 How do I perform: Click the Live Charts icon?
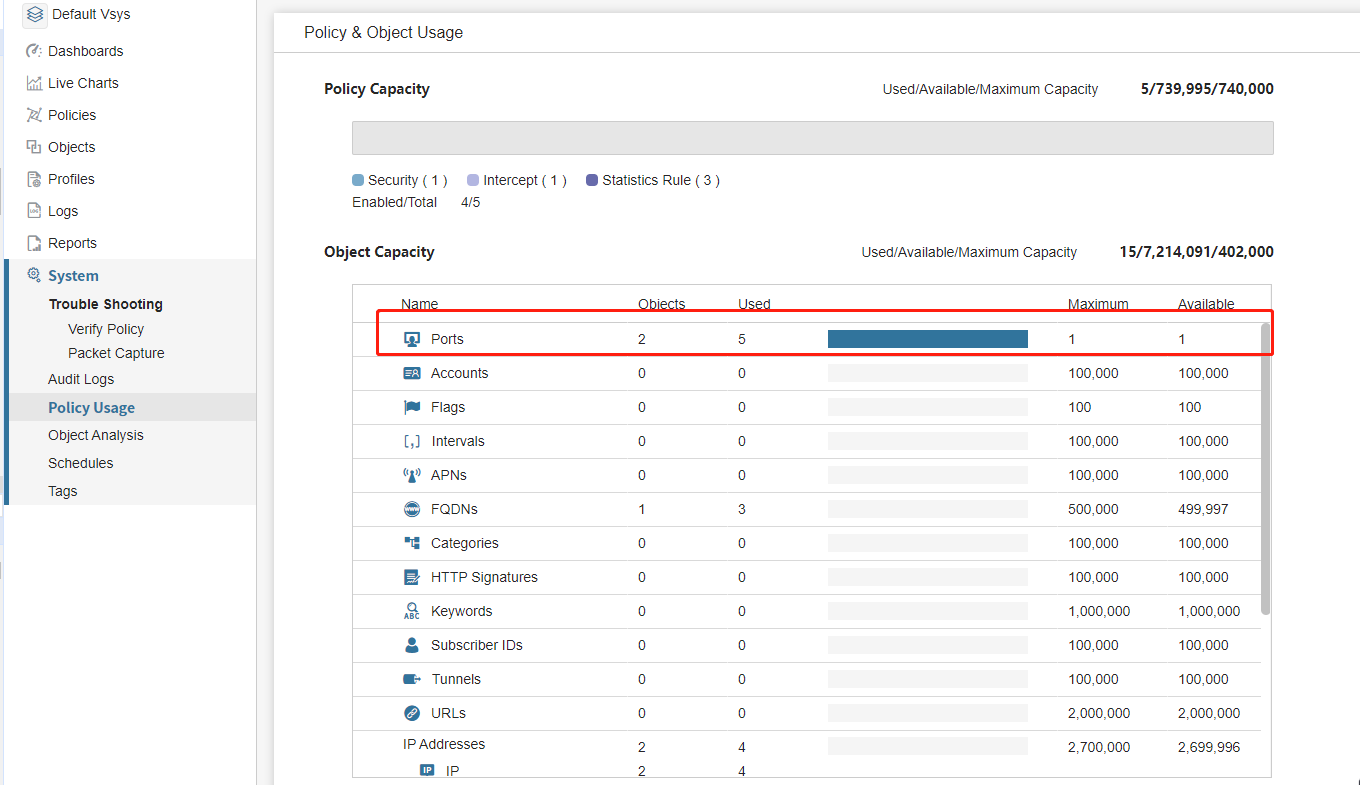(x=34, y=83)
